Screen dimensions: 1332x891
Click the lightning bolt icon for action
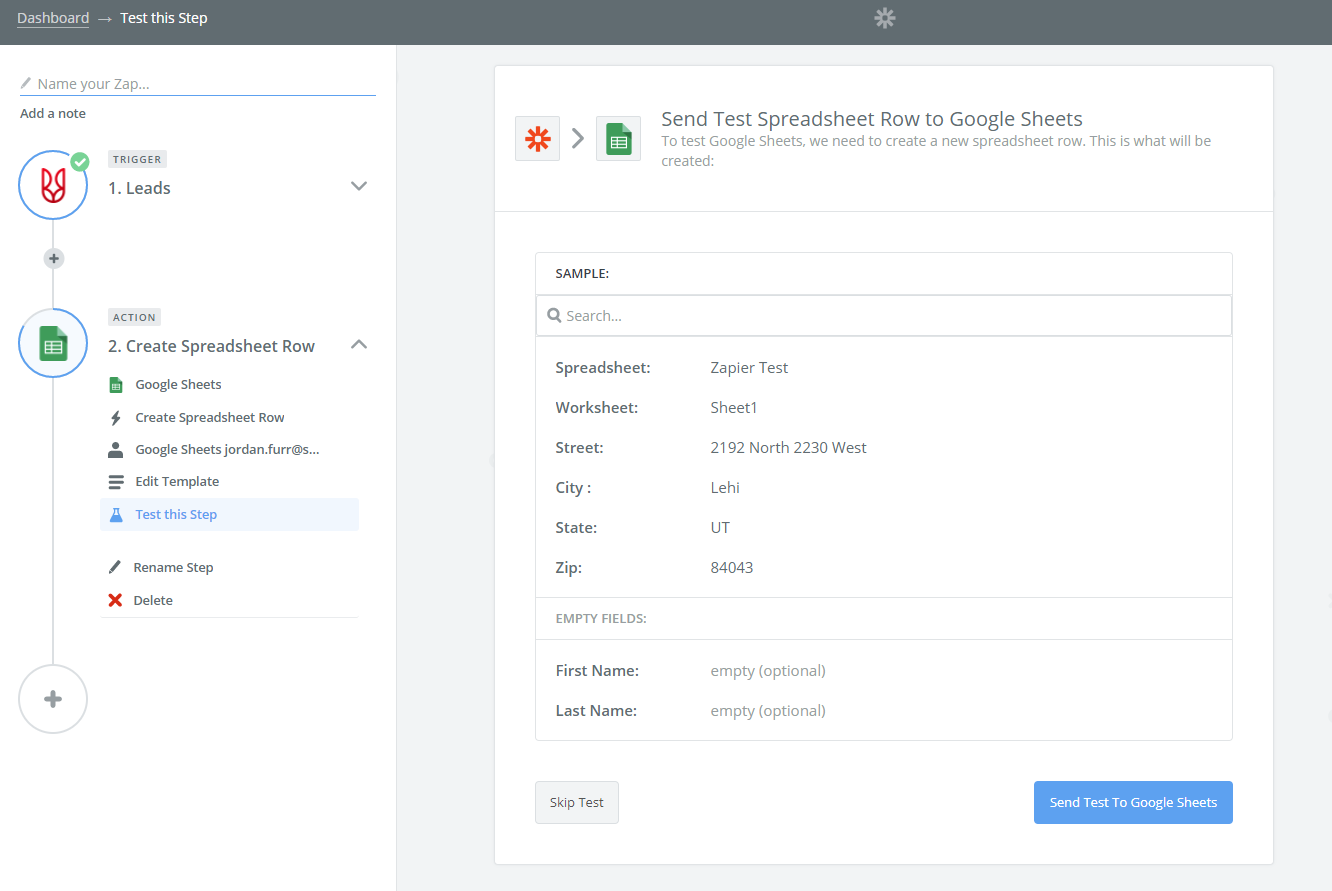click(x=116, y=417)
